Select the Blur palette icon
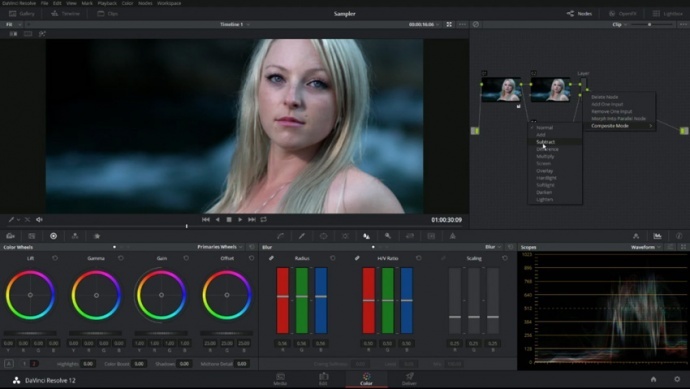 point(366,236)
